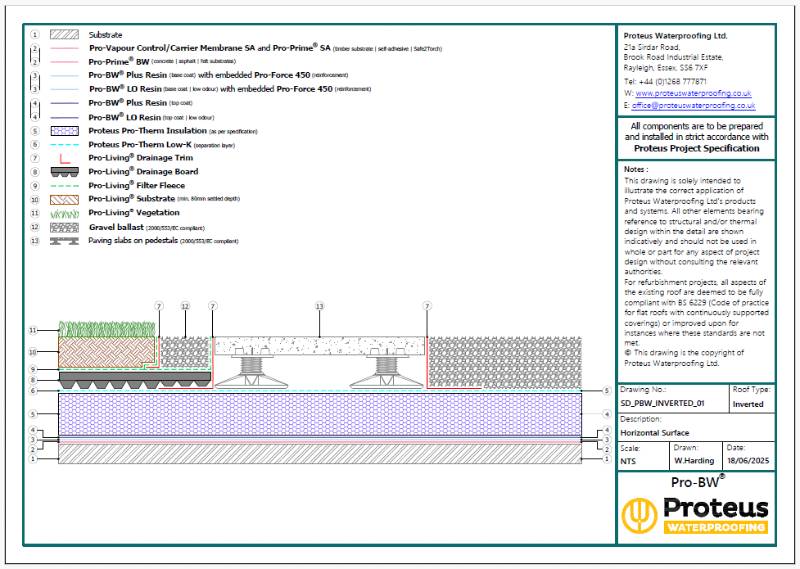
Task: Click the right support pedestal in section drawing
Action: tap(386, 371)
